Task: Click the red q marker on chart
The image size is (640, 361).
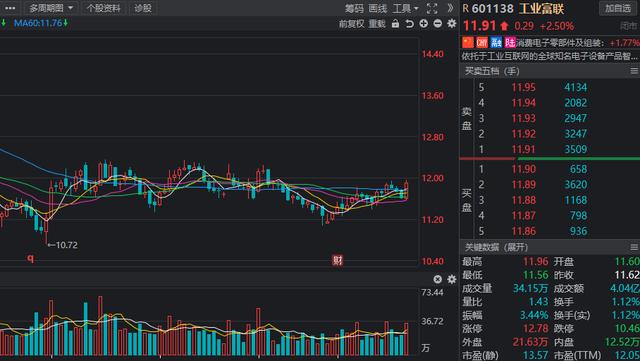Action: click(x=30, y=258)
